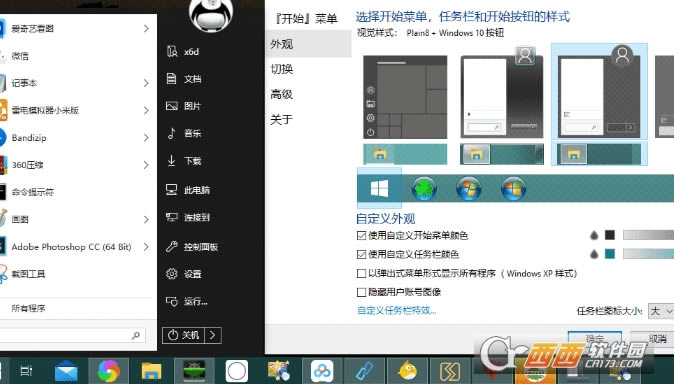The height and width of the screenshot is (384, 674).
Task: Open 任务栏图标大小 dropdown
Action: tap(661, 310)
